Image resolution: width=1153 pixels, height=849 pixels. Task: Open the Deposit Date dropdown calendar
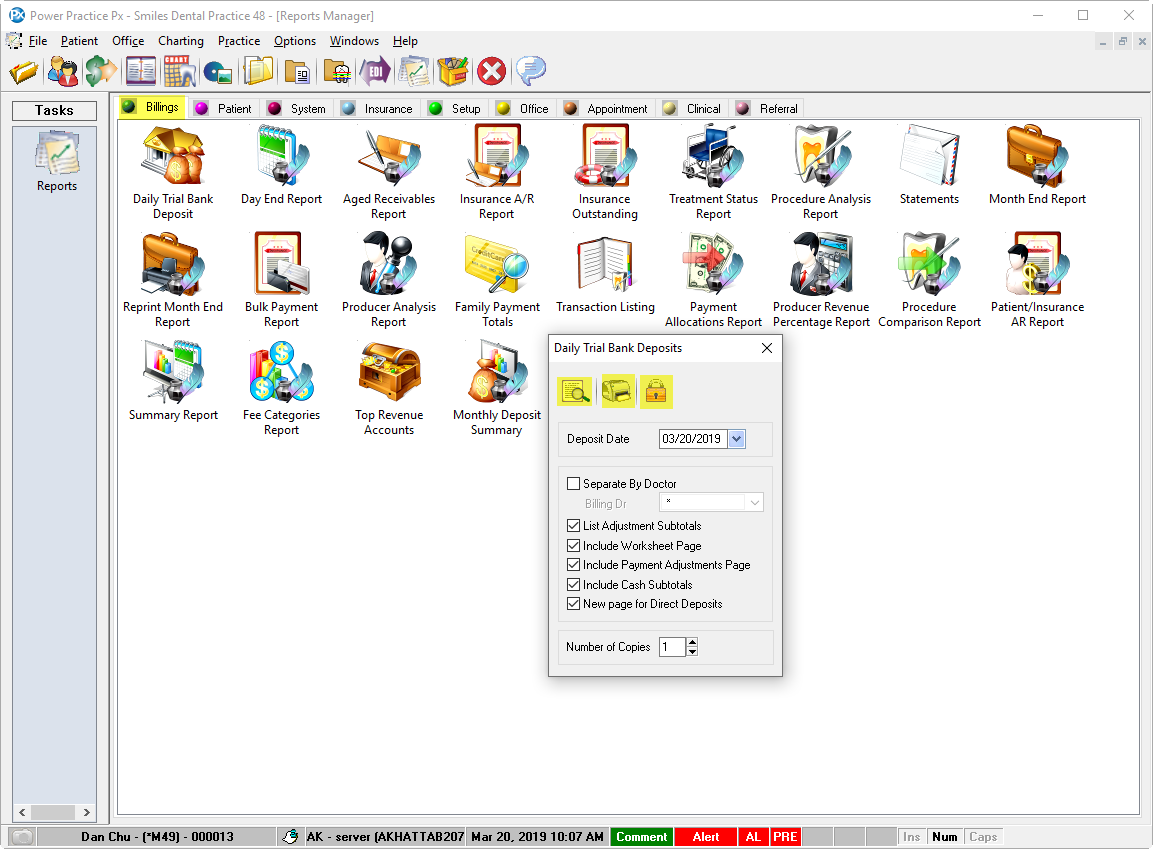point(737,439)
